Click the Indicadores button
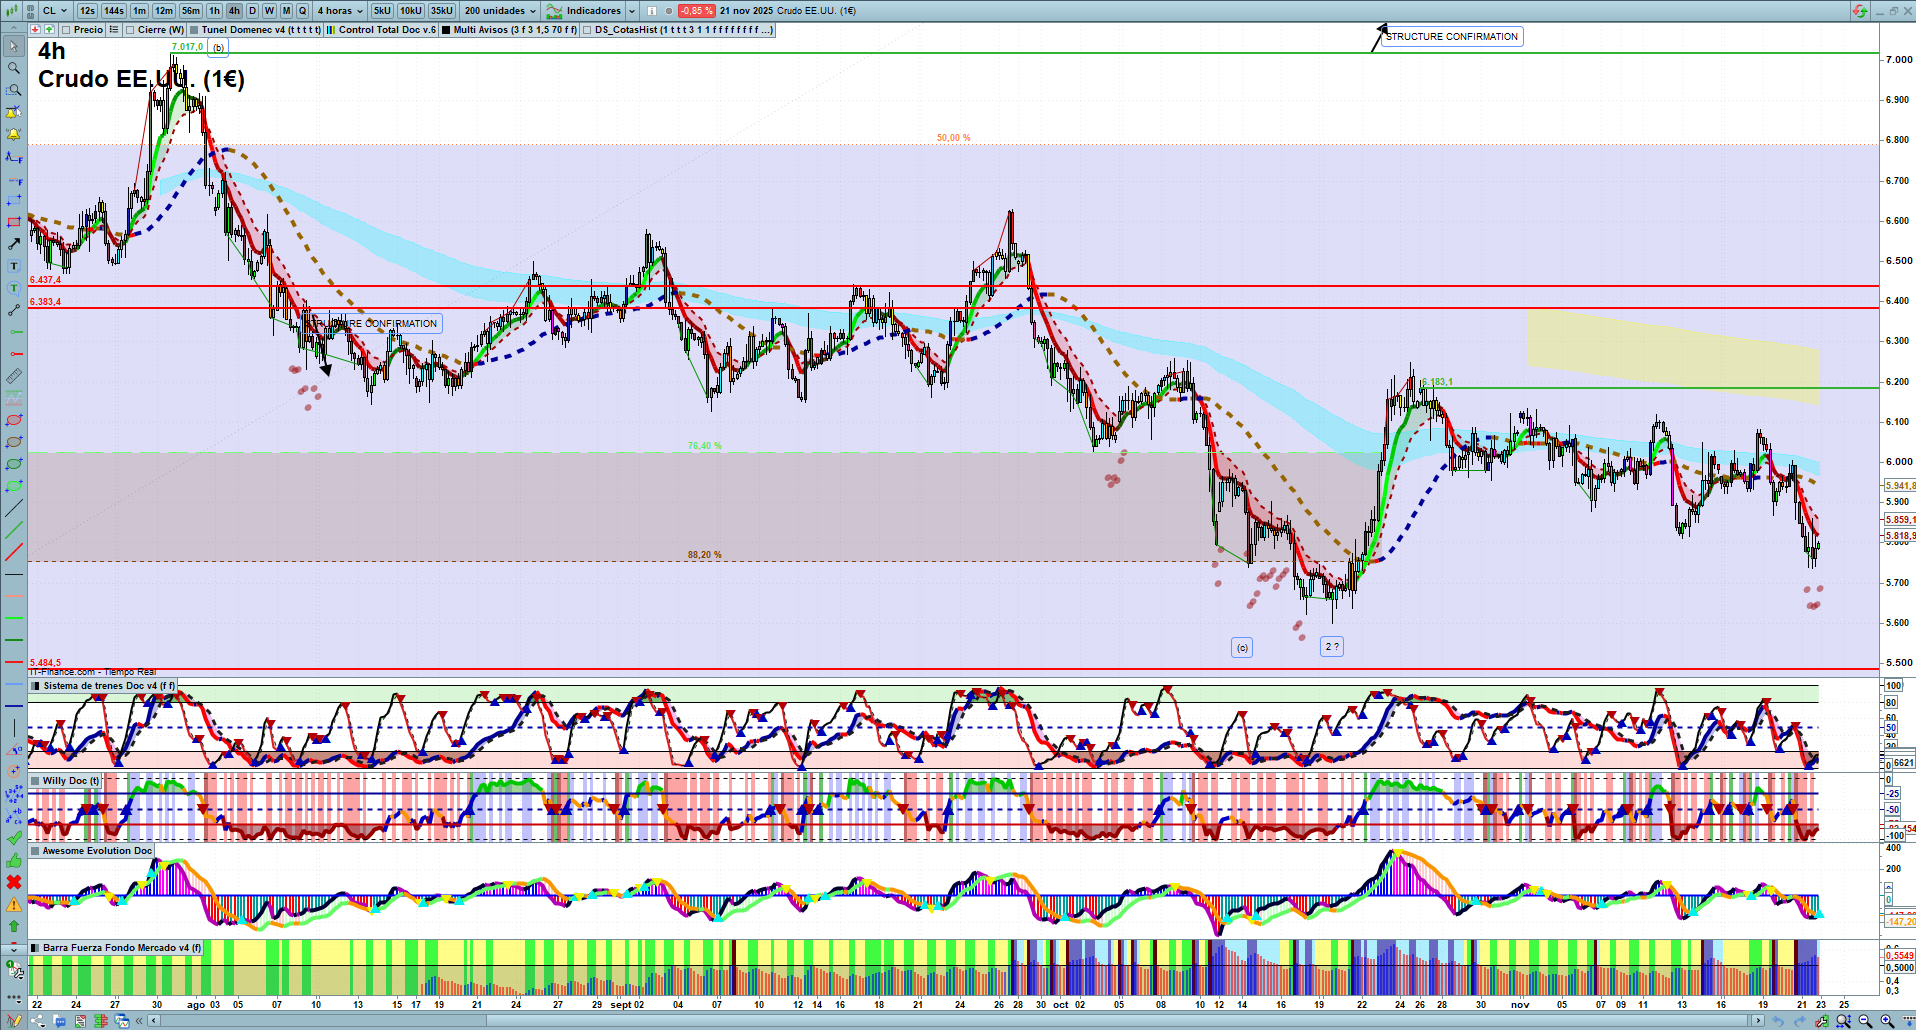This screenshot has width=1916, height=1030. (592, 11)
